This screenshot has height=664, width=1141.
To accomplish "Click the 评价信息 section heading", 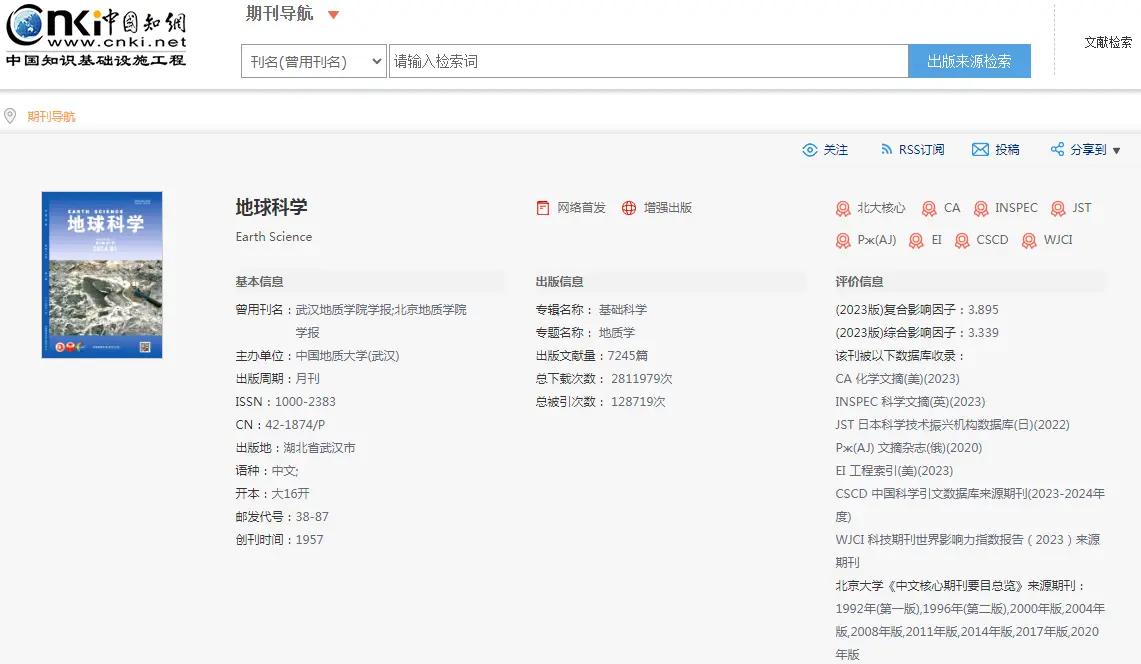I will 859,282.
